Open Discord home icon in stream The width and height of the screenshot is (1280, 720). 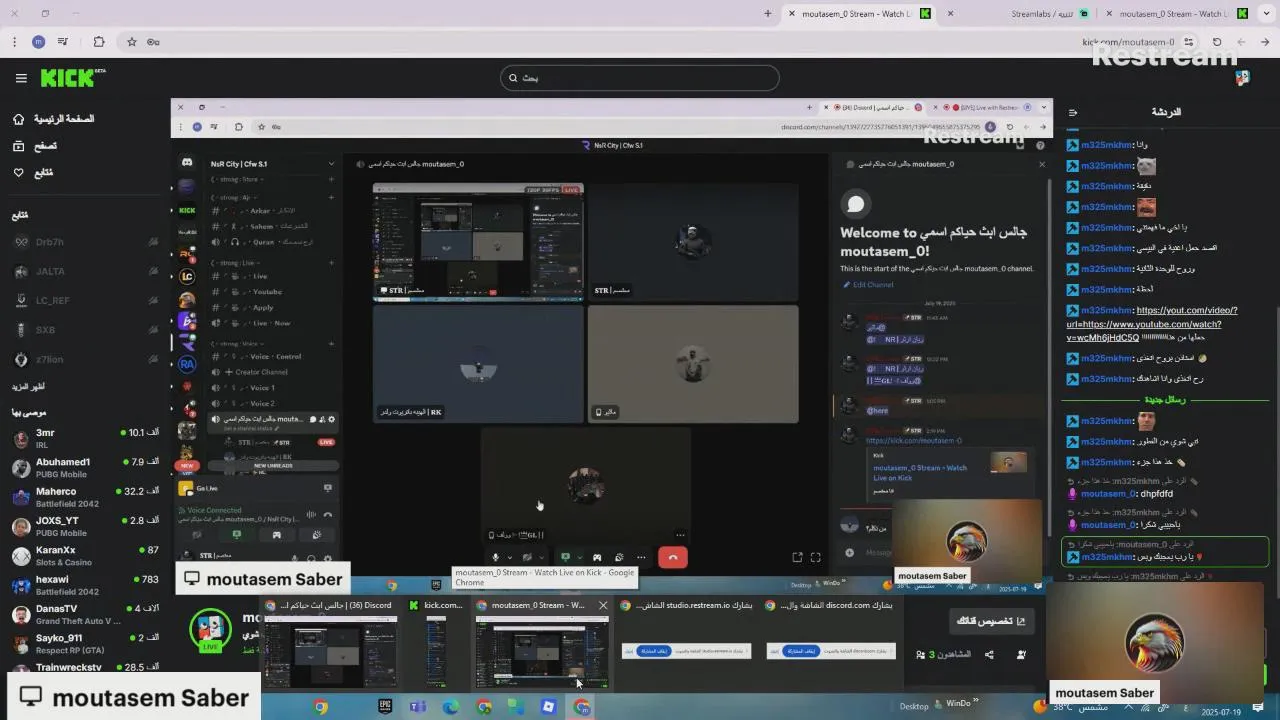pyautogui.click(x=187, y=163)
